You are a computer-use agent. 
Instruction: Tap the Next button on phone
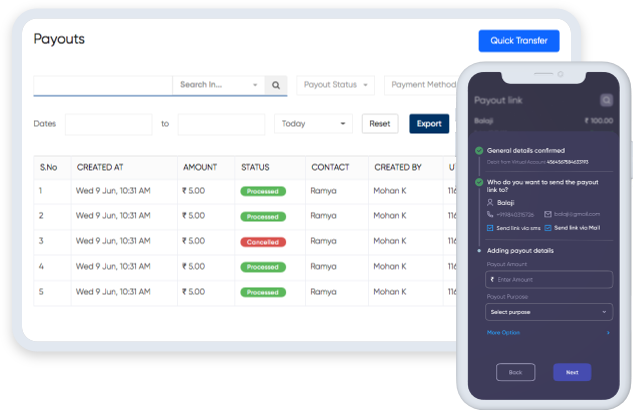coord(572,372)
